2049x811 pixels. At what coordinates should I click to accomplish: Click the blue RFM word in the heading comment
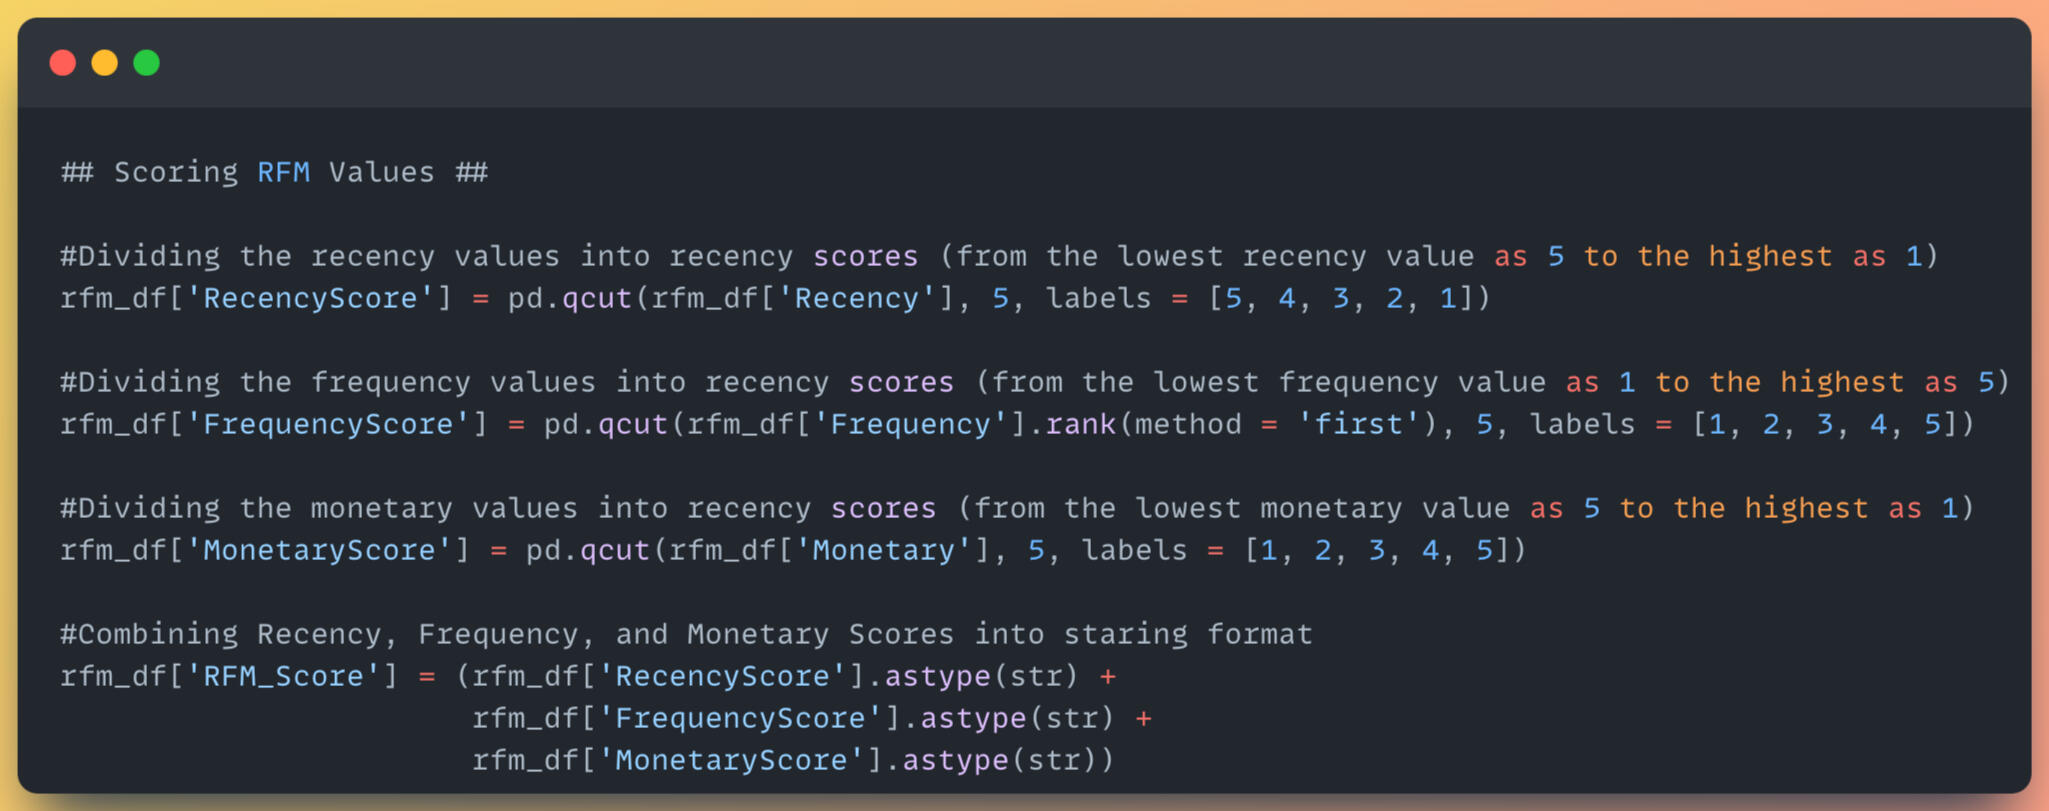283,172
